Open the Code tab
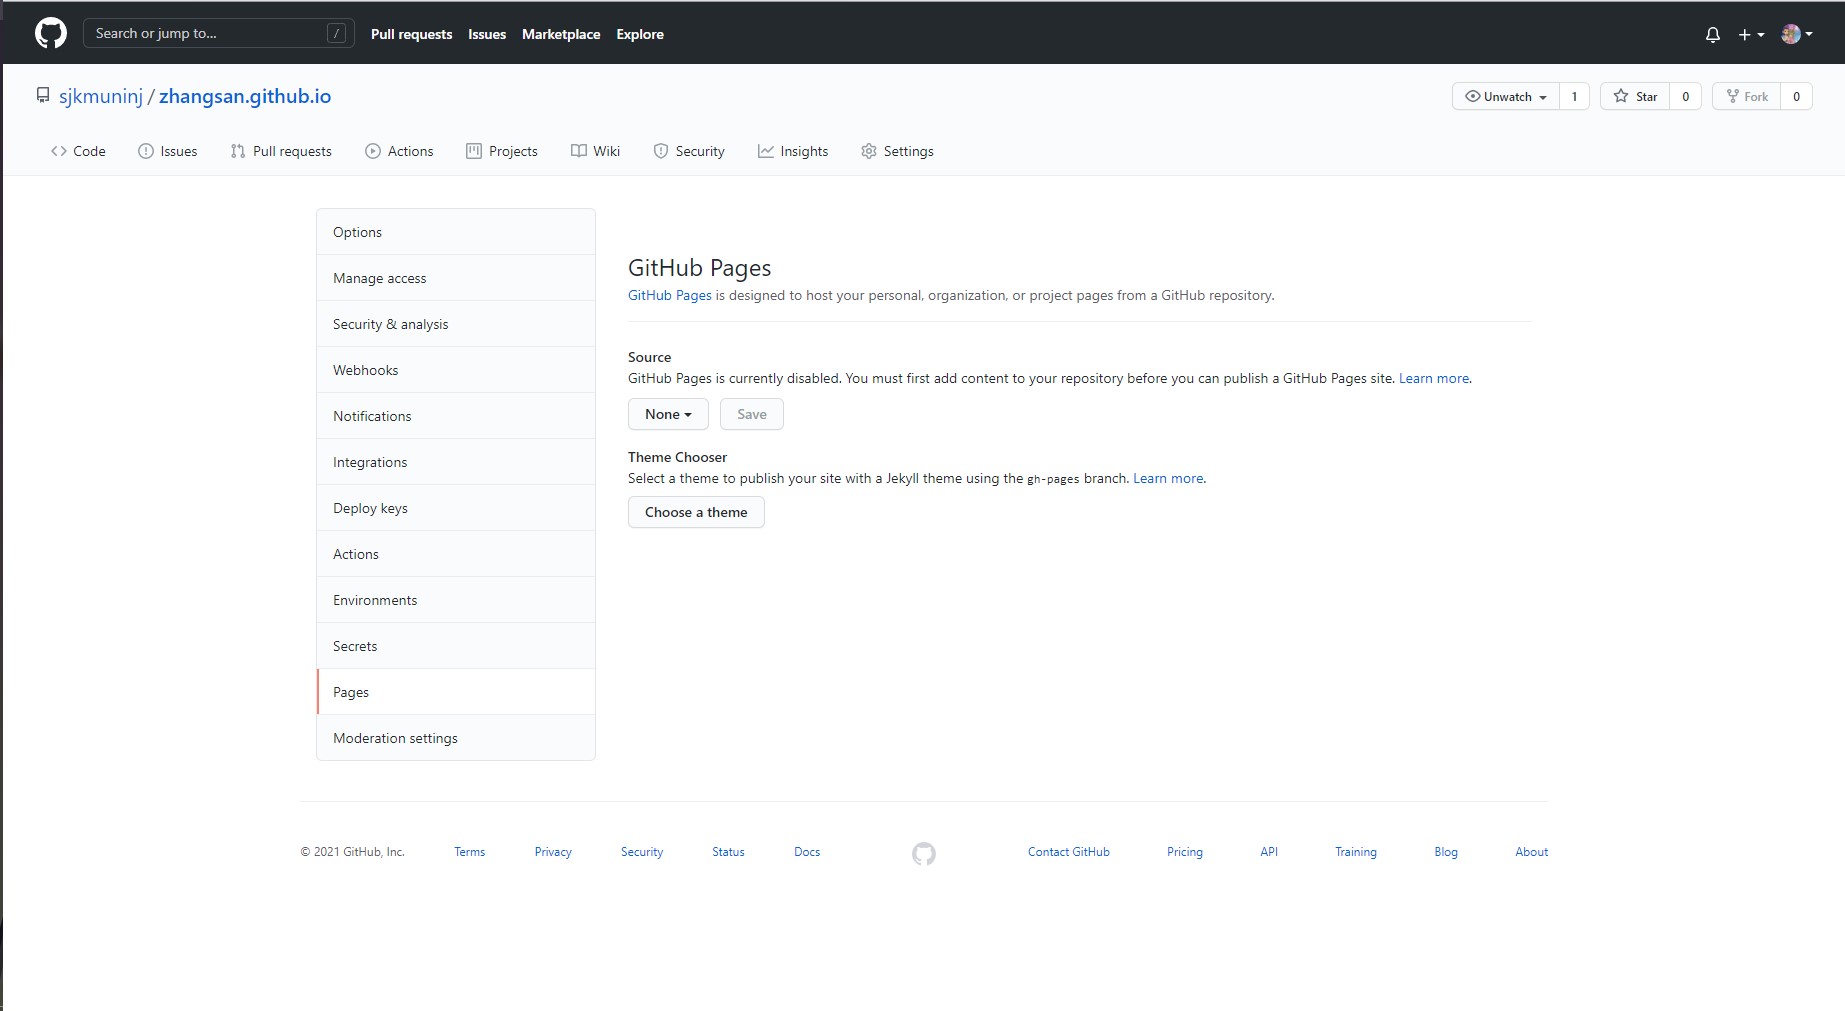The width and height of the screenshot is (1845, 1011). 78,151
